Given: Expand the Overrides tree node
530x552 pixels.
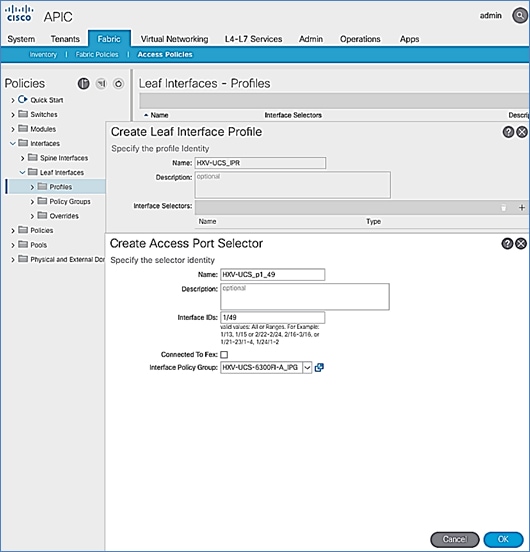Looking at the screenshot, I should click(32, 216).
